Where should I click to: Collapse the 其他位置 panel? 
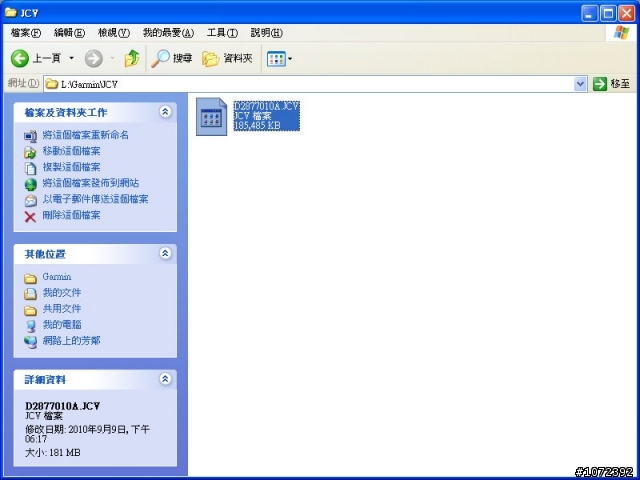165,253
